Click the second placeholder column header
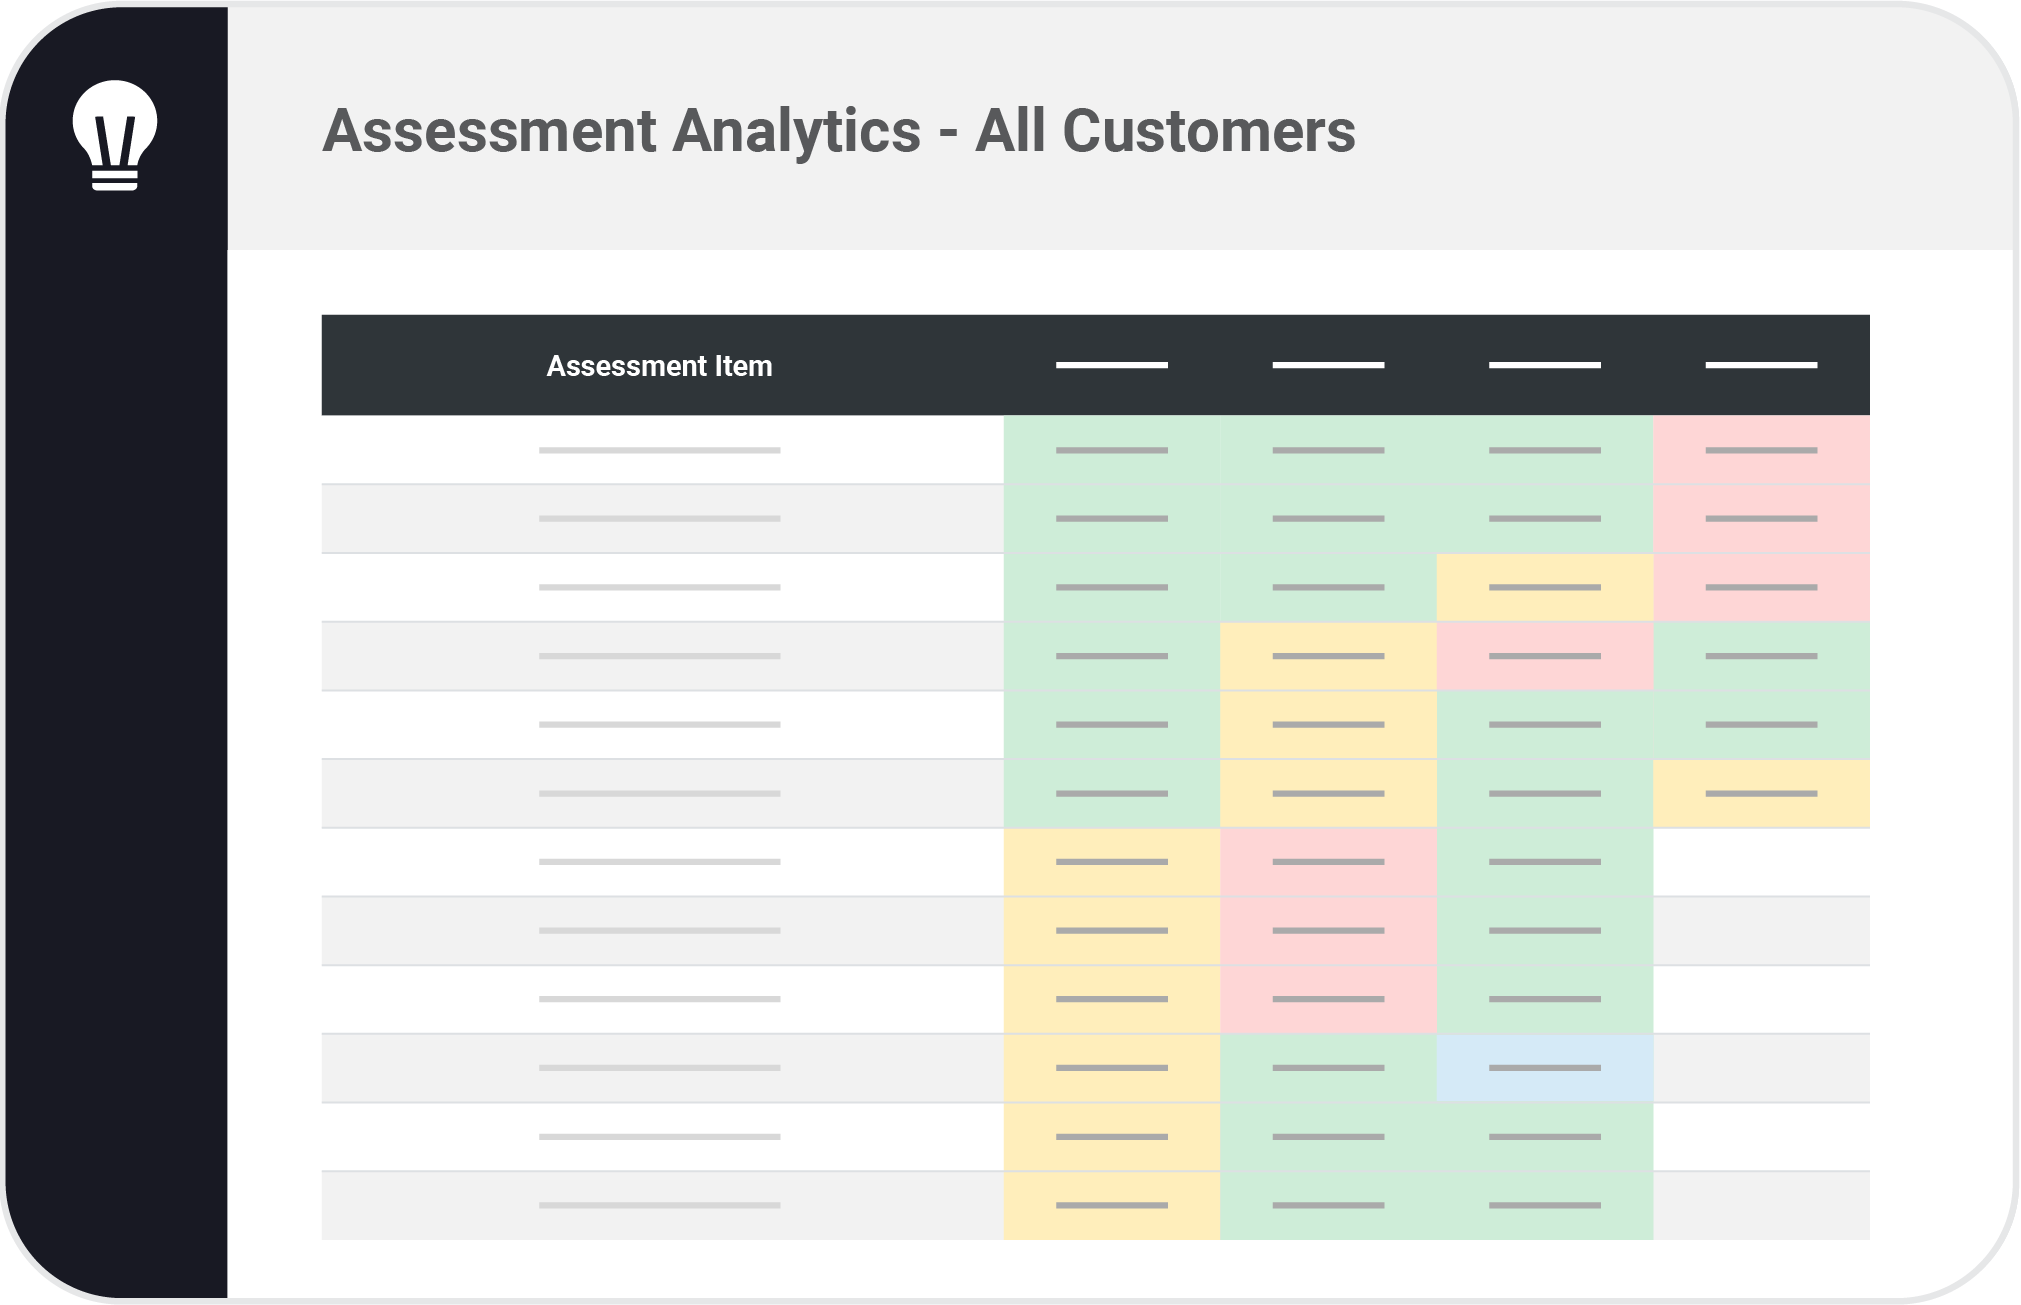This screenshot has width=2021, height=1305. pyautogui.click(x=1328, y=365)
